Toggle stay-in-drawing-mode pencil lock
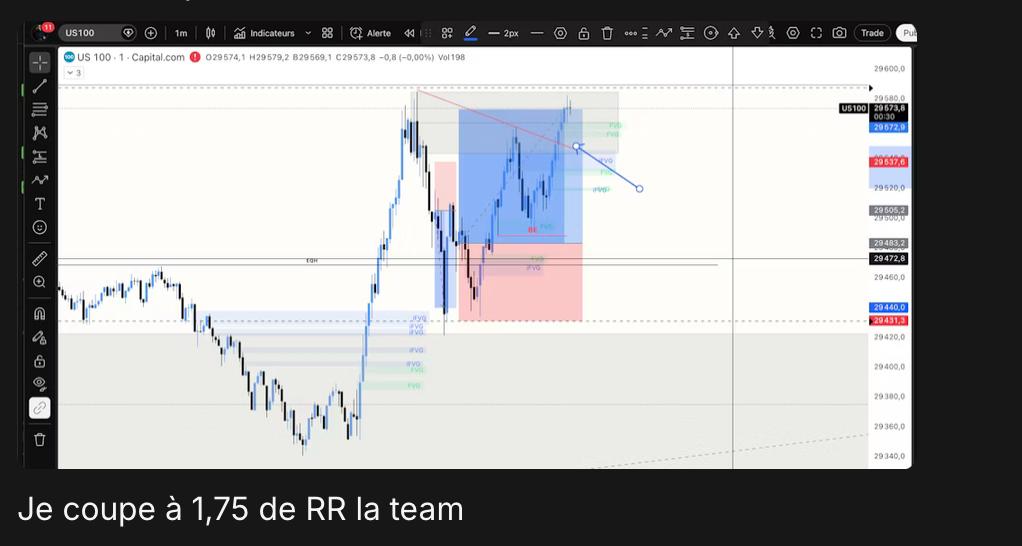 [40, 338]
